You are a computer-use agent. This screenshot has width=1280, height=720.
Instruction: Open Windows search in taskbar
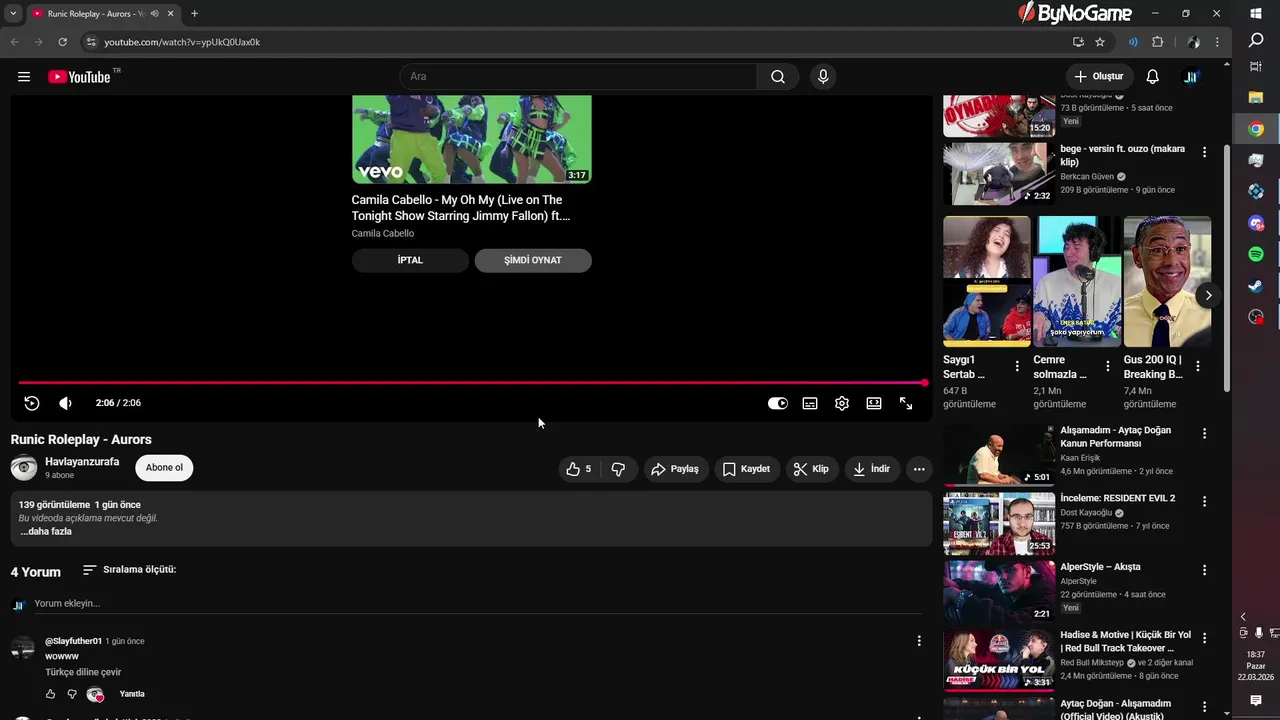(1256, 41)
